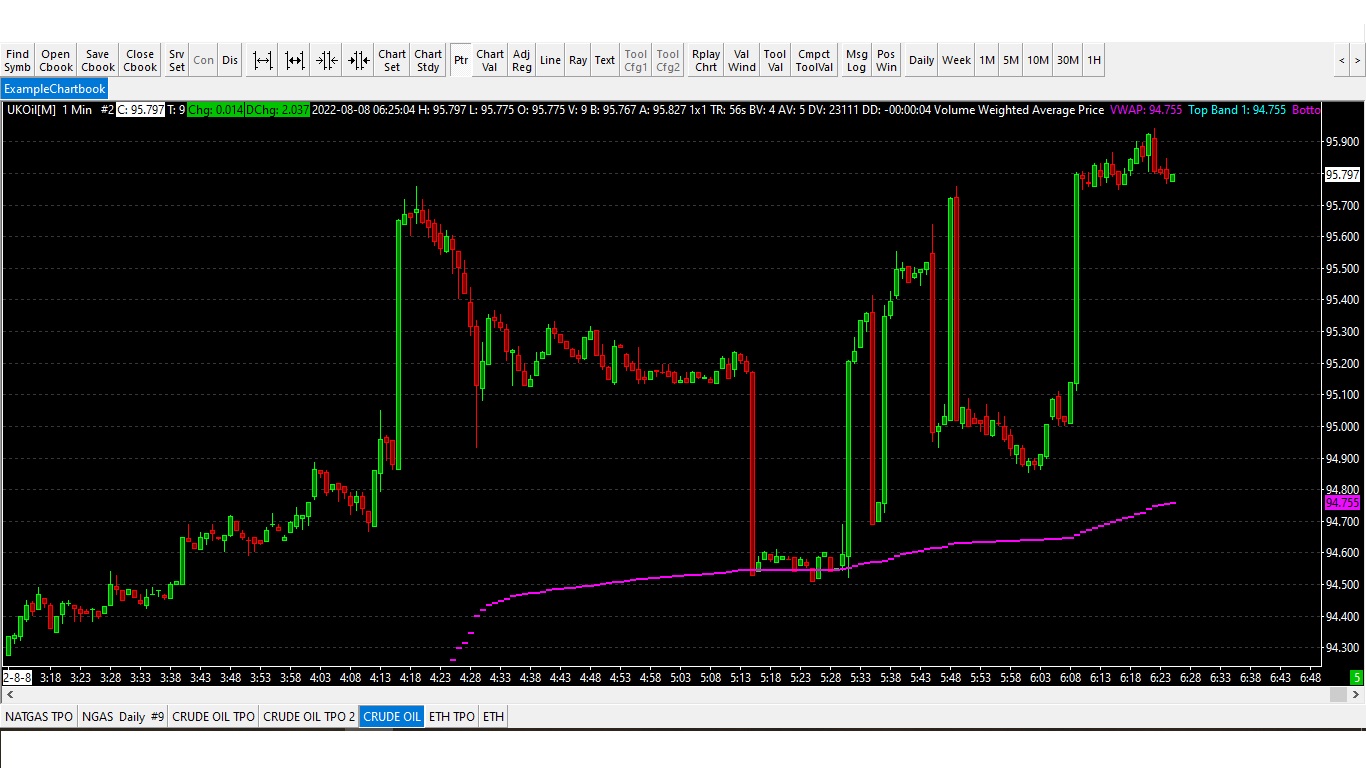This screenshot has height=768, width=1366.
Task: Toggle the Cmpct ToolVal window
Action: (814, 61)
